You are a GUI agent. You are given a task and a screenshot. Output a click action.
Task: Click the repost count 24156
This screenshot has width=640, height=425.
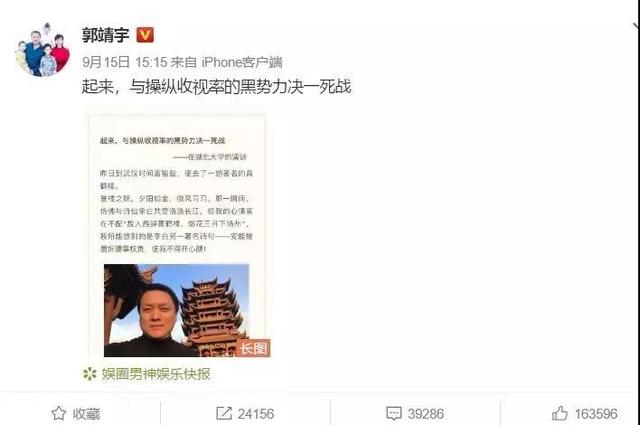pyautogui.click(x=256, y=414)
